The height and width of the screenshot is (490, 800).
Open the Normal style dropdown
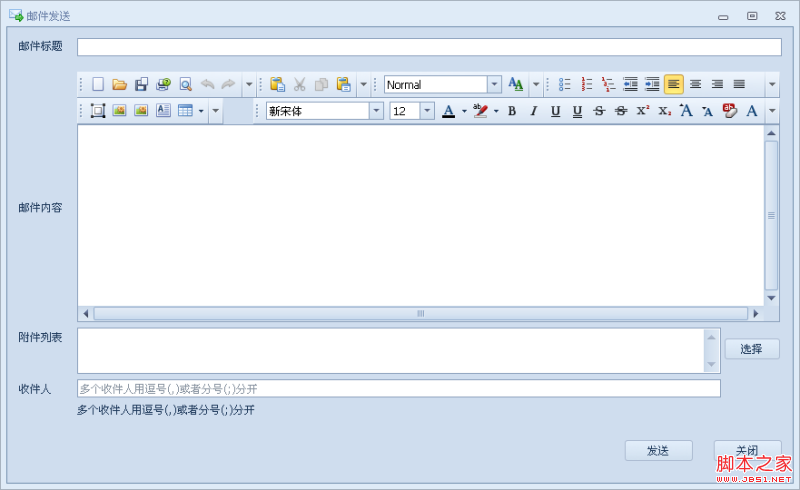click(494, 85)
